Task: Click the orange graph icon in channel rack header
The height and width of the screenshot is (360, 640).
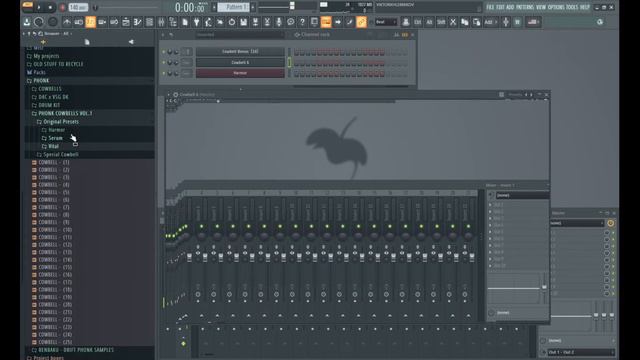Action: [x=404, y=35]
